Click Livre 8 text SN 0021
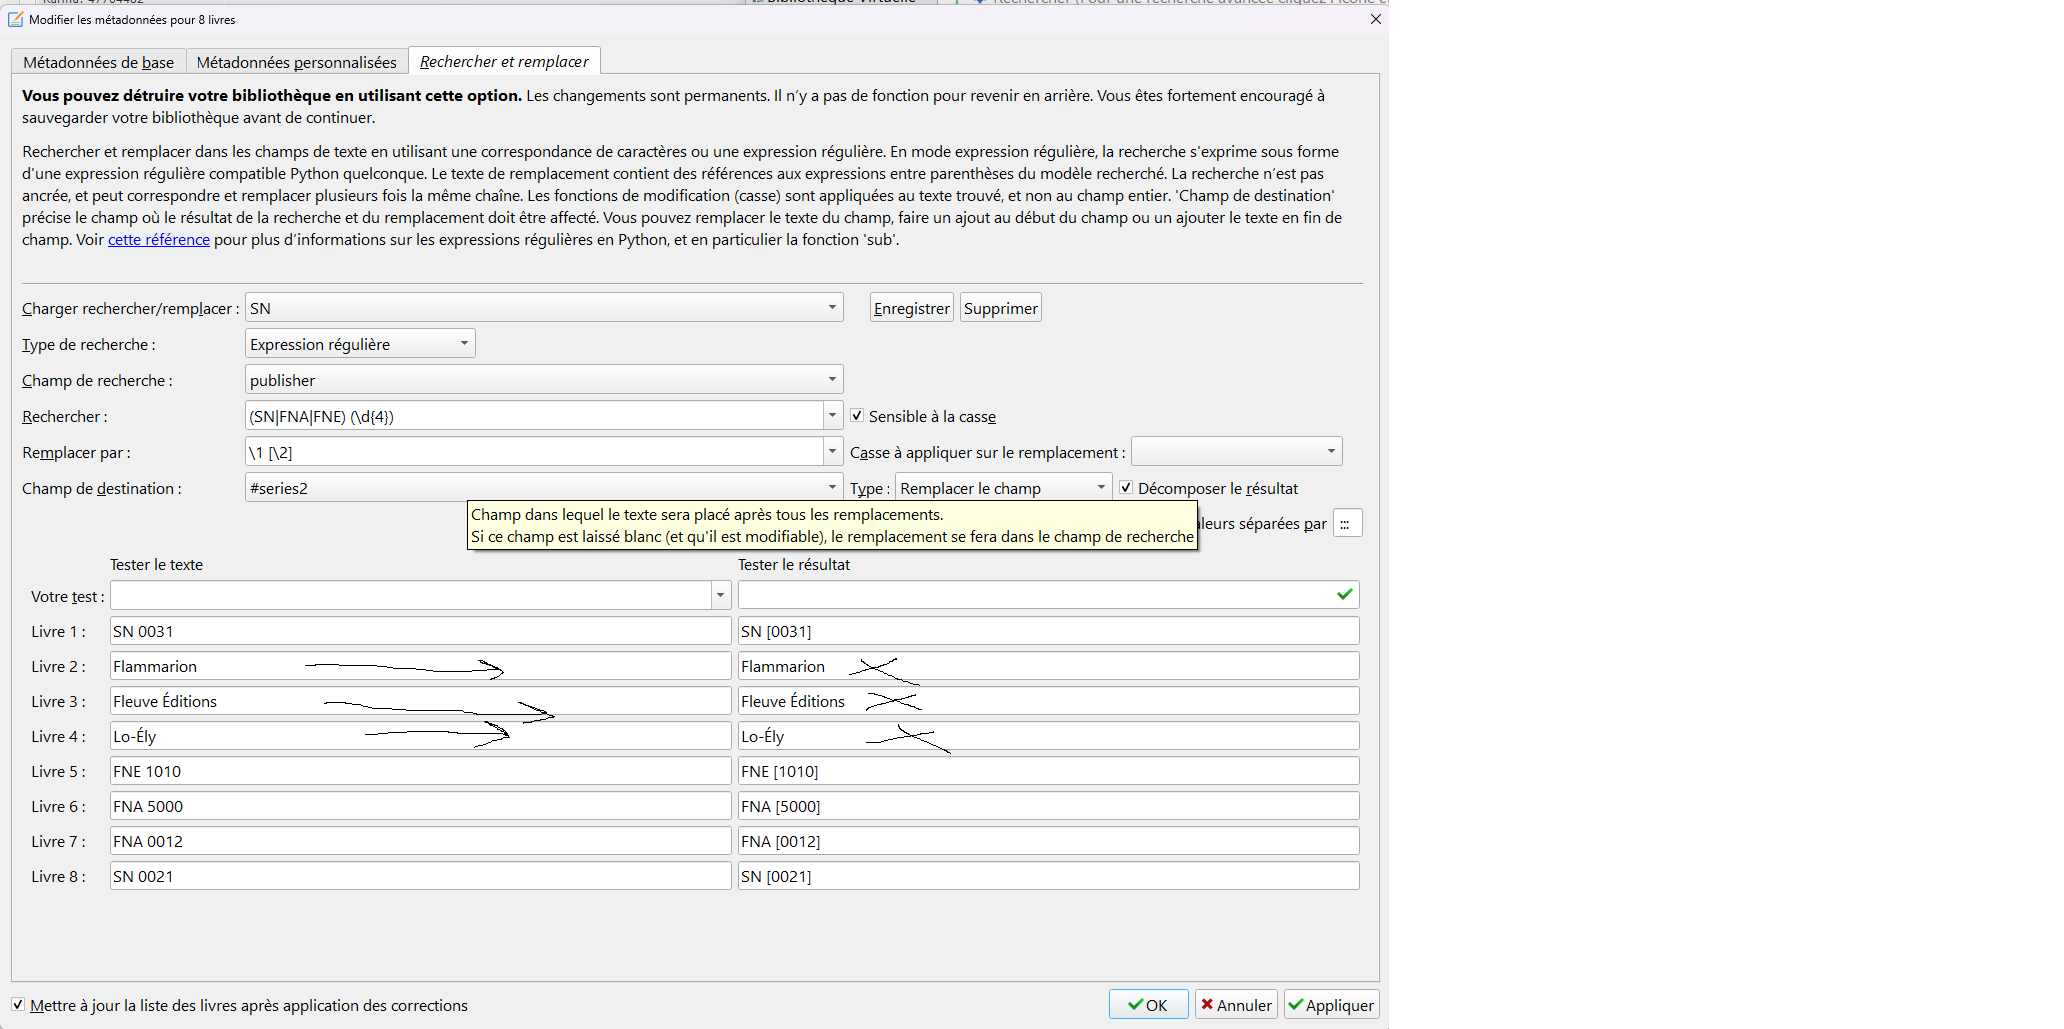2064x1029 pixels. click(420, 876)
